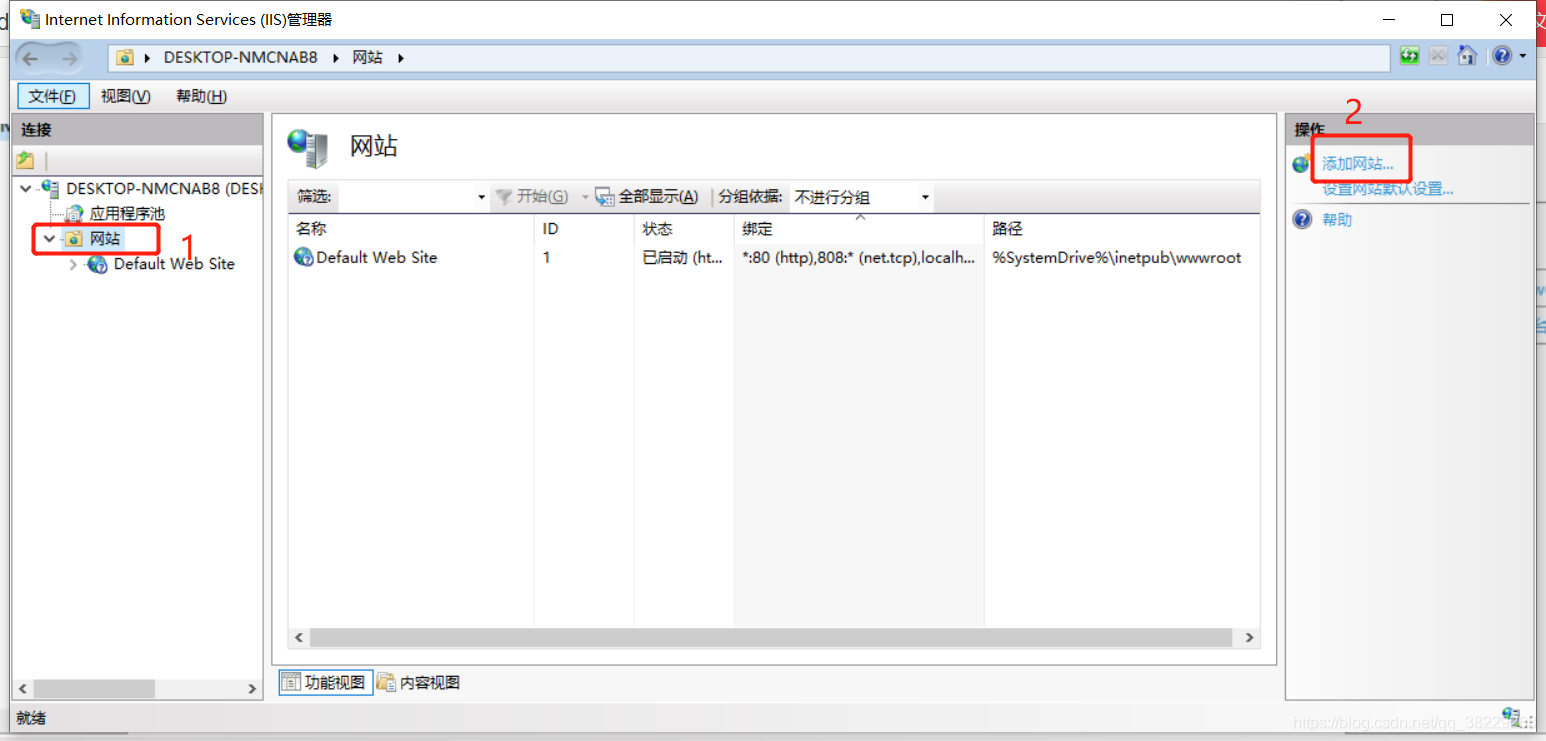Image resolution: width=1546 pixels, height=741 pixels.
Task: Click the Home icon in address bar
Action: [x=1467, y=56]
